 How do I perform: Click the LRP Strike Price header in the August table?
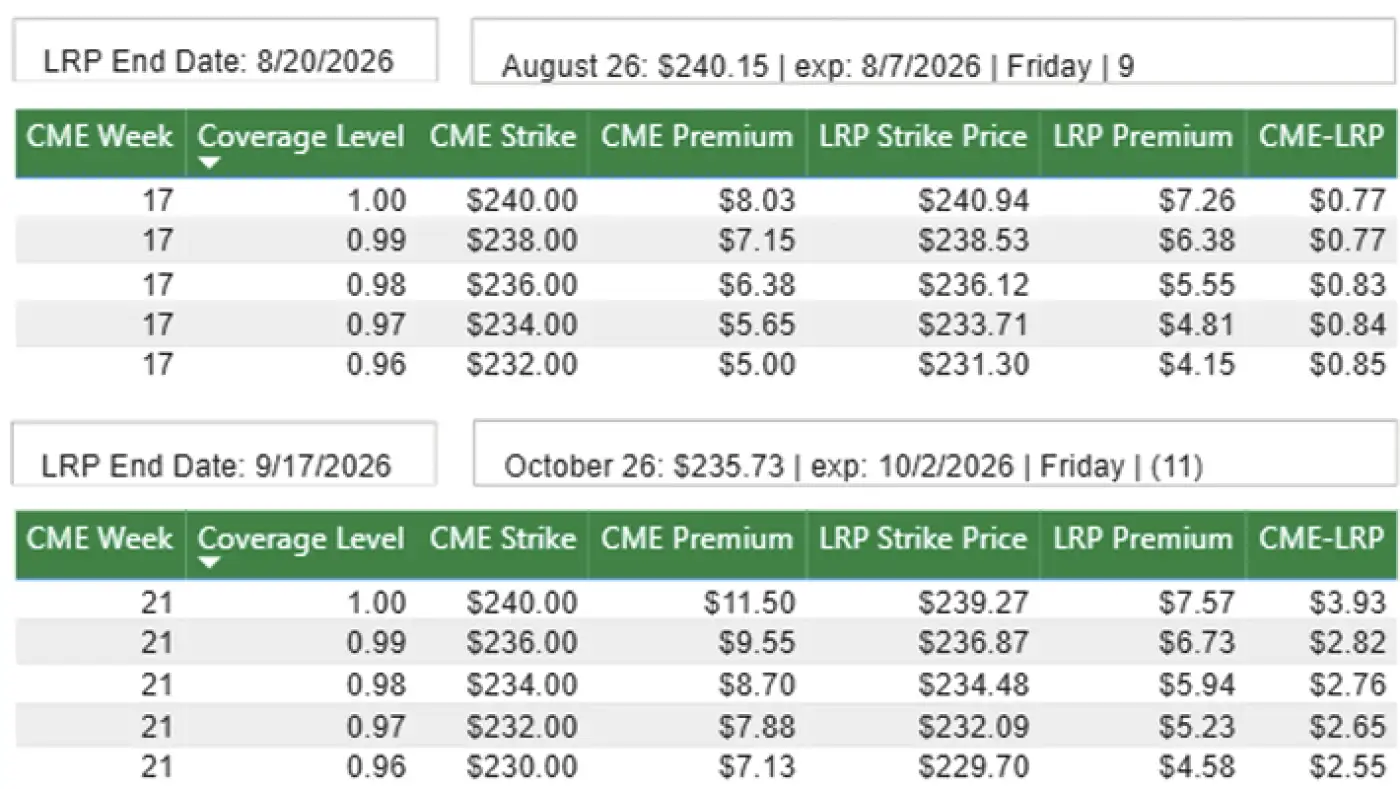(923, 137)
